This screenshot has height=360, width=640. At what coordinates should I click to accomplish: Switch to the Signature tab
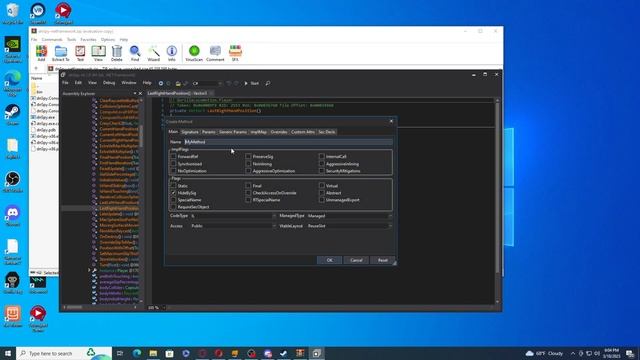190,132
